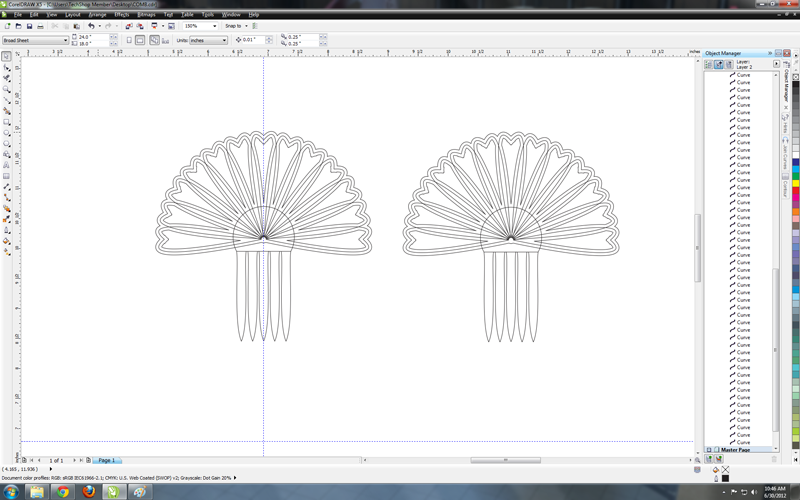The width and height of the screenshot is (800, 500).
Task: Click the Save icon in toolbar
Action: pyautogui.click(x=30, y=26)
